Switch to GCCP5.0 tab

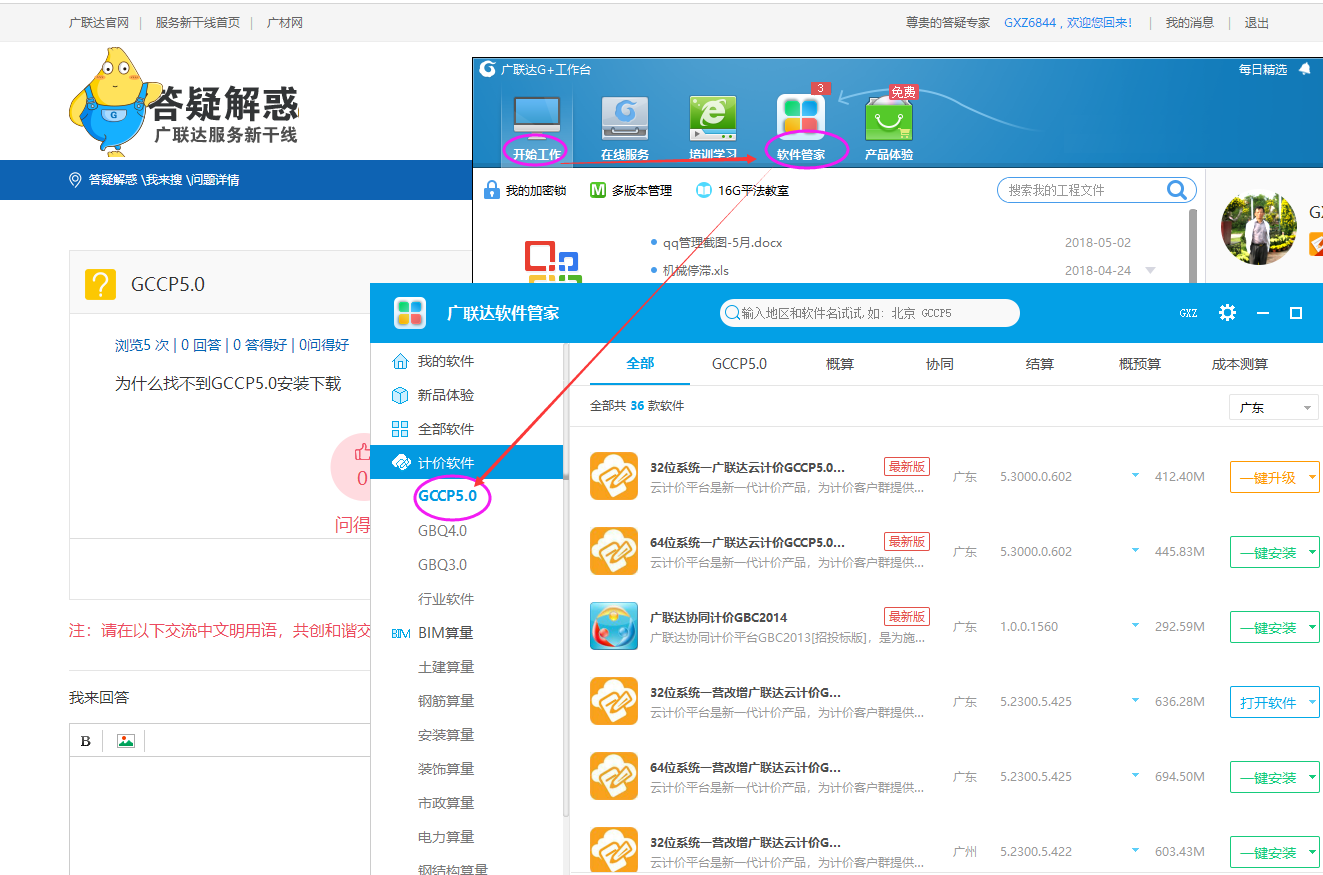(740, 363)
